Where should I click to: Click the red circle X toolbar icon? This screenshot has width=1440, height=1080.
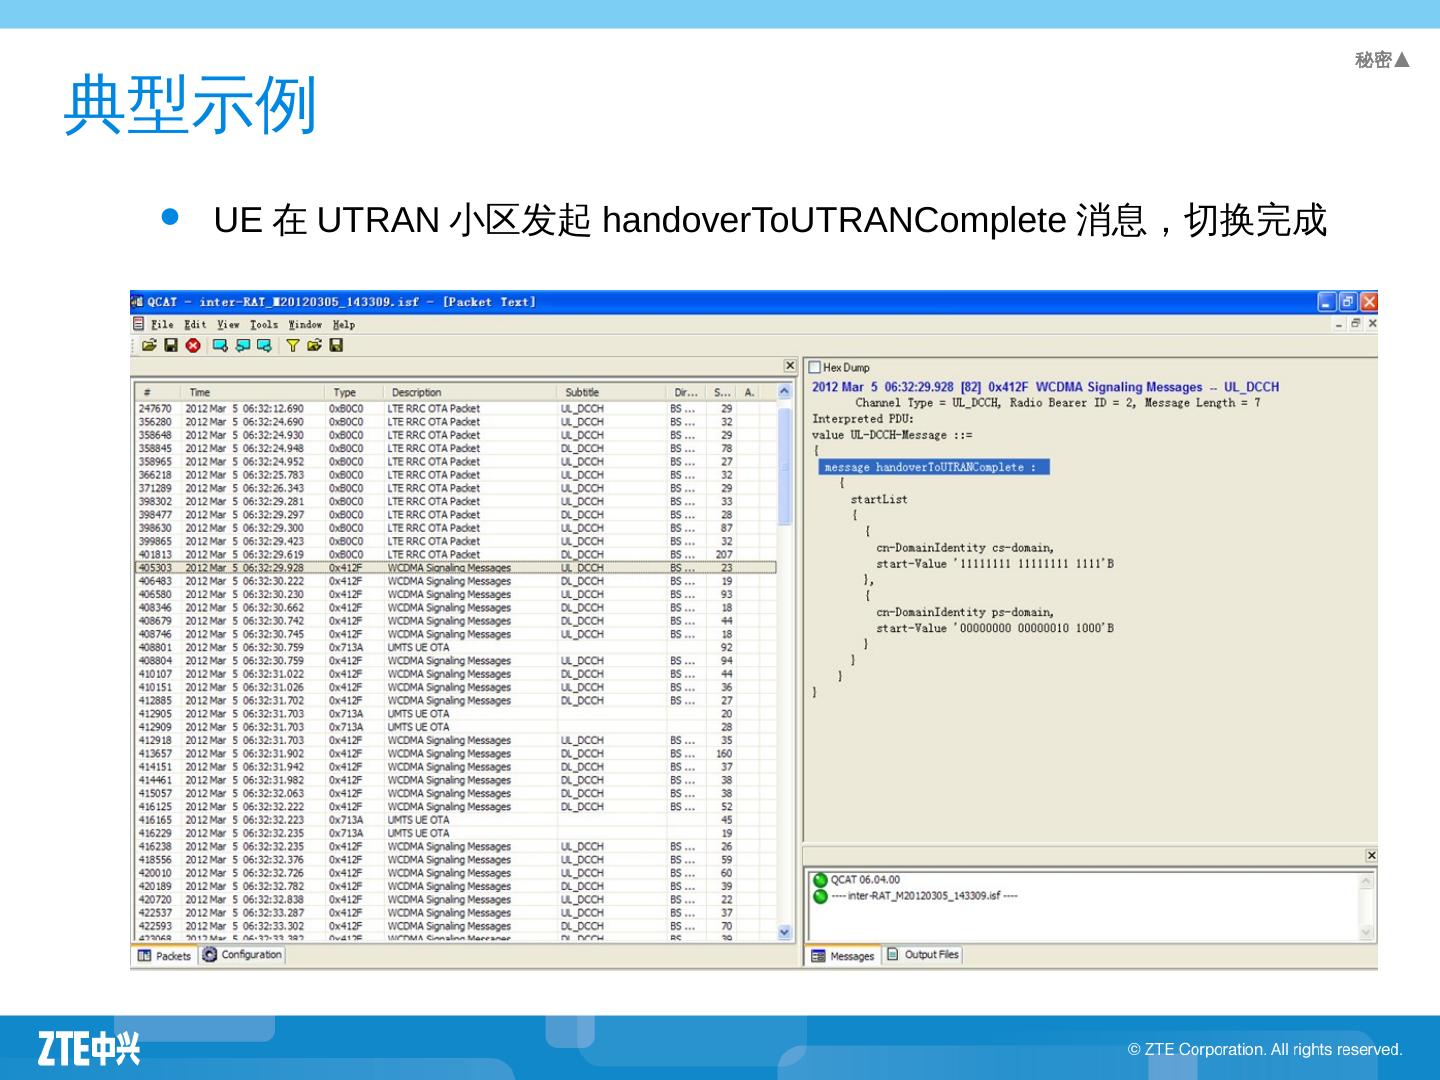click(x=193, y=345)
